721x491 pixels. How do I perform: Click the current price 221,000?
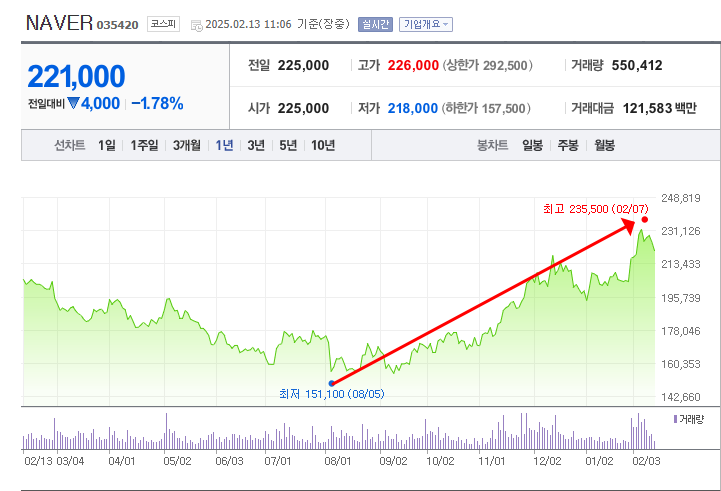pyautogui.click(x=76, y=76)
